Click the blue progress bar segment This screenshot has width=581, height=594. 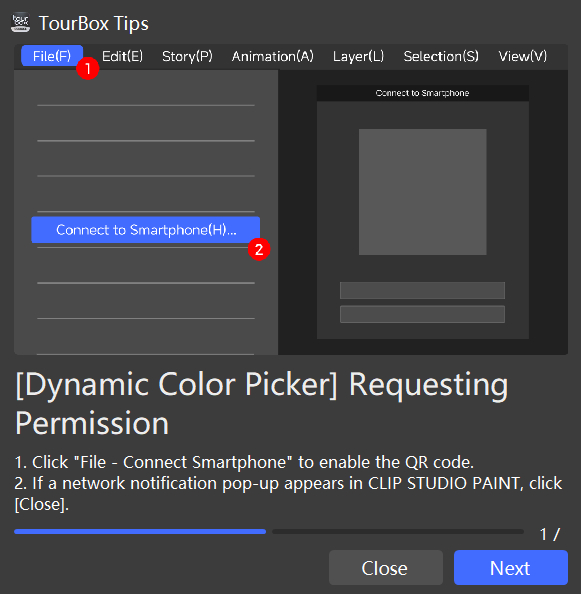coord(140,531)
